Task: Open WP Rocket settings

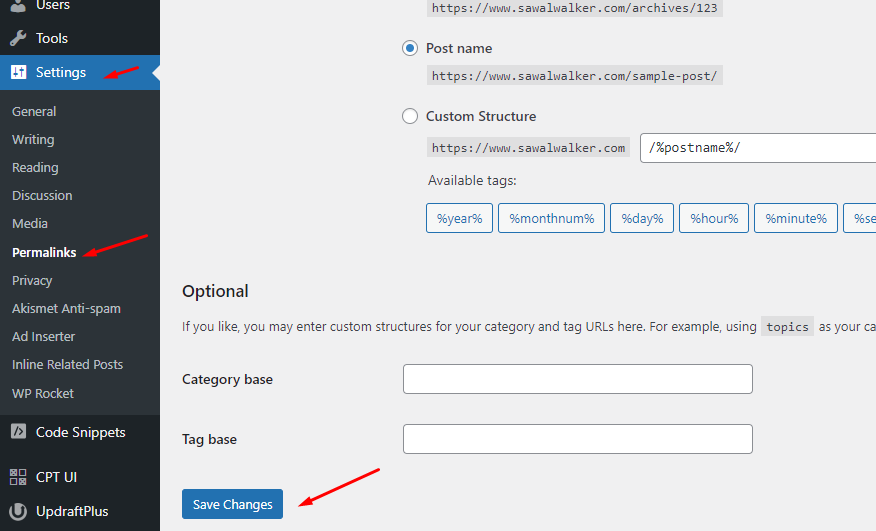Action: [42, 393]
